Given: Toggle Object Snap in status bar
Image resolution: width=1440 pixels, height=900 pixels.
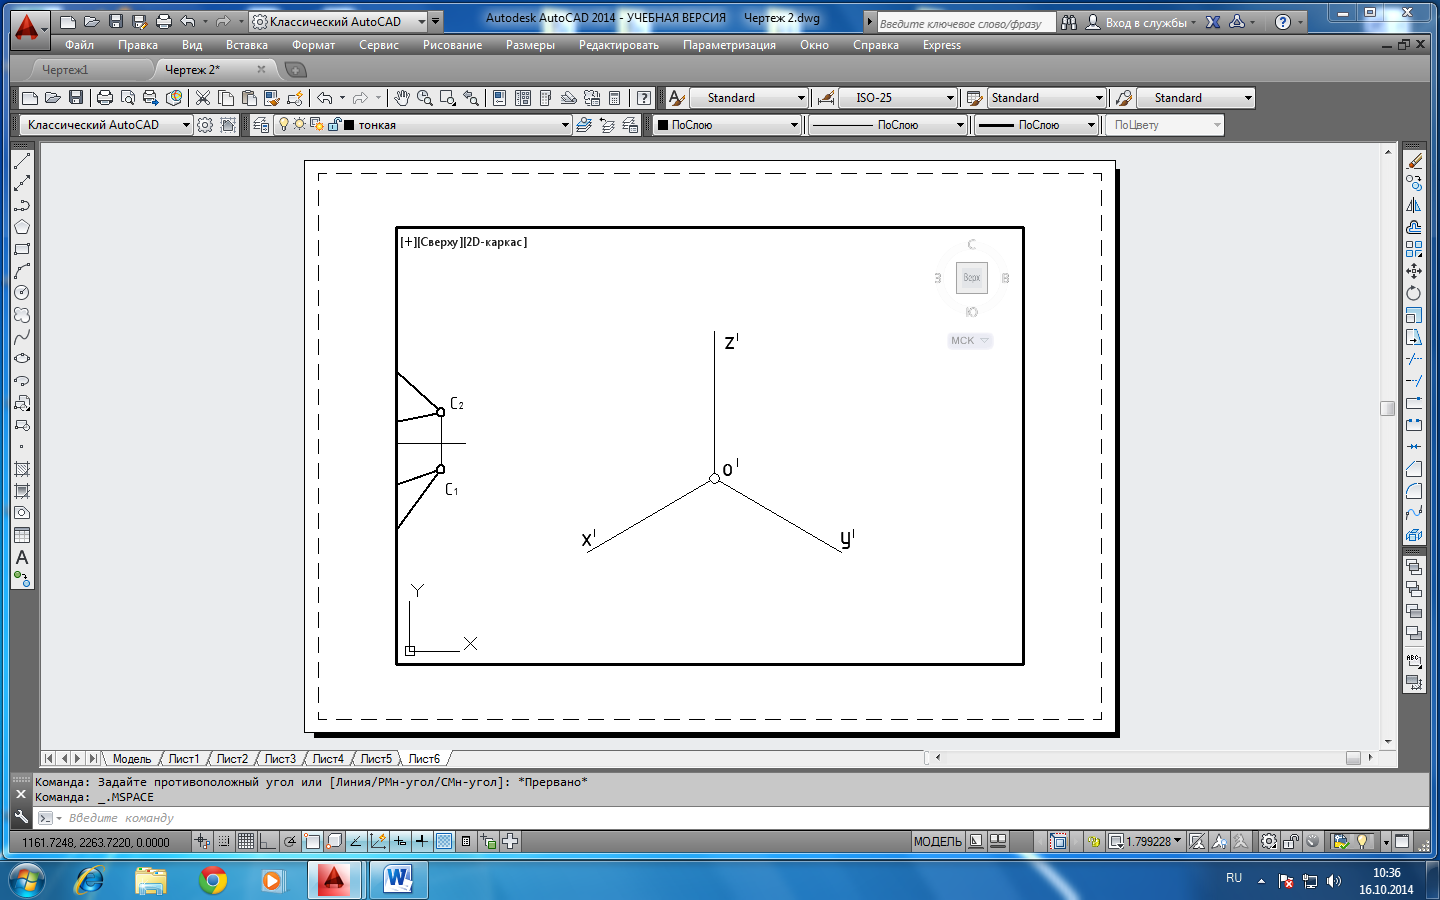Looking at the screenshot, I should (312, 842).
